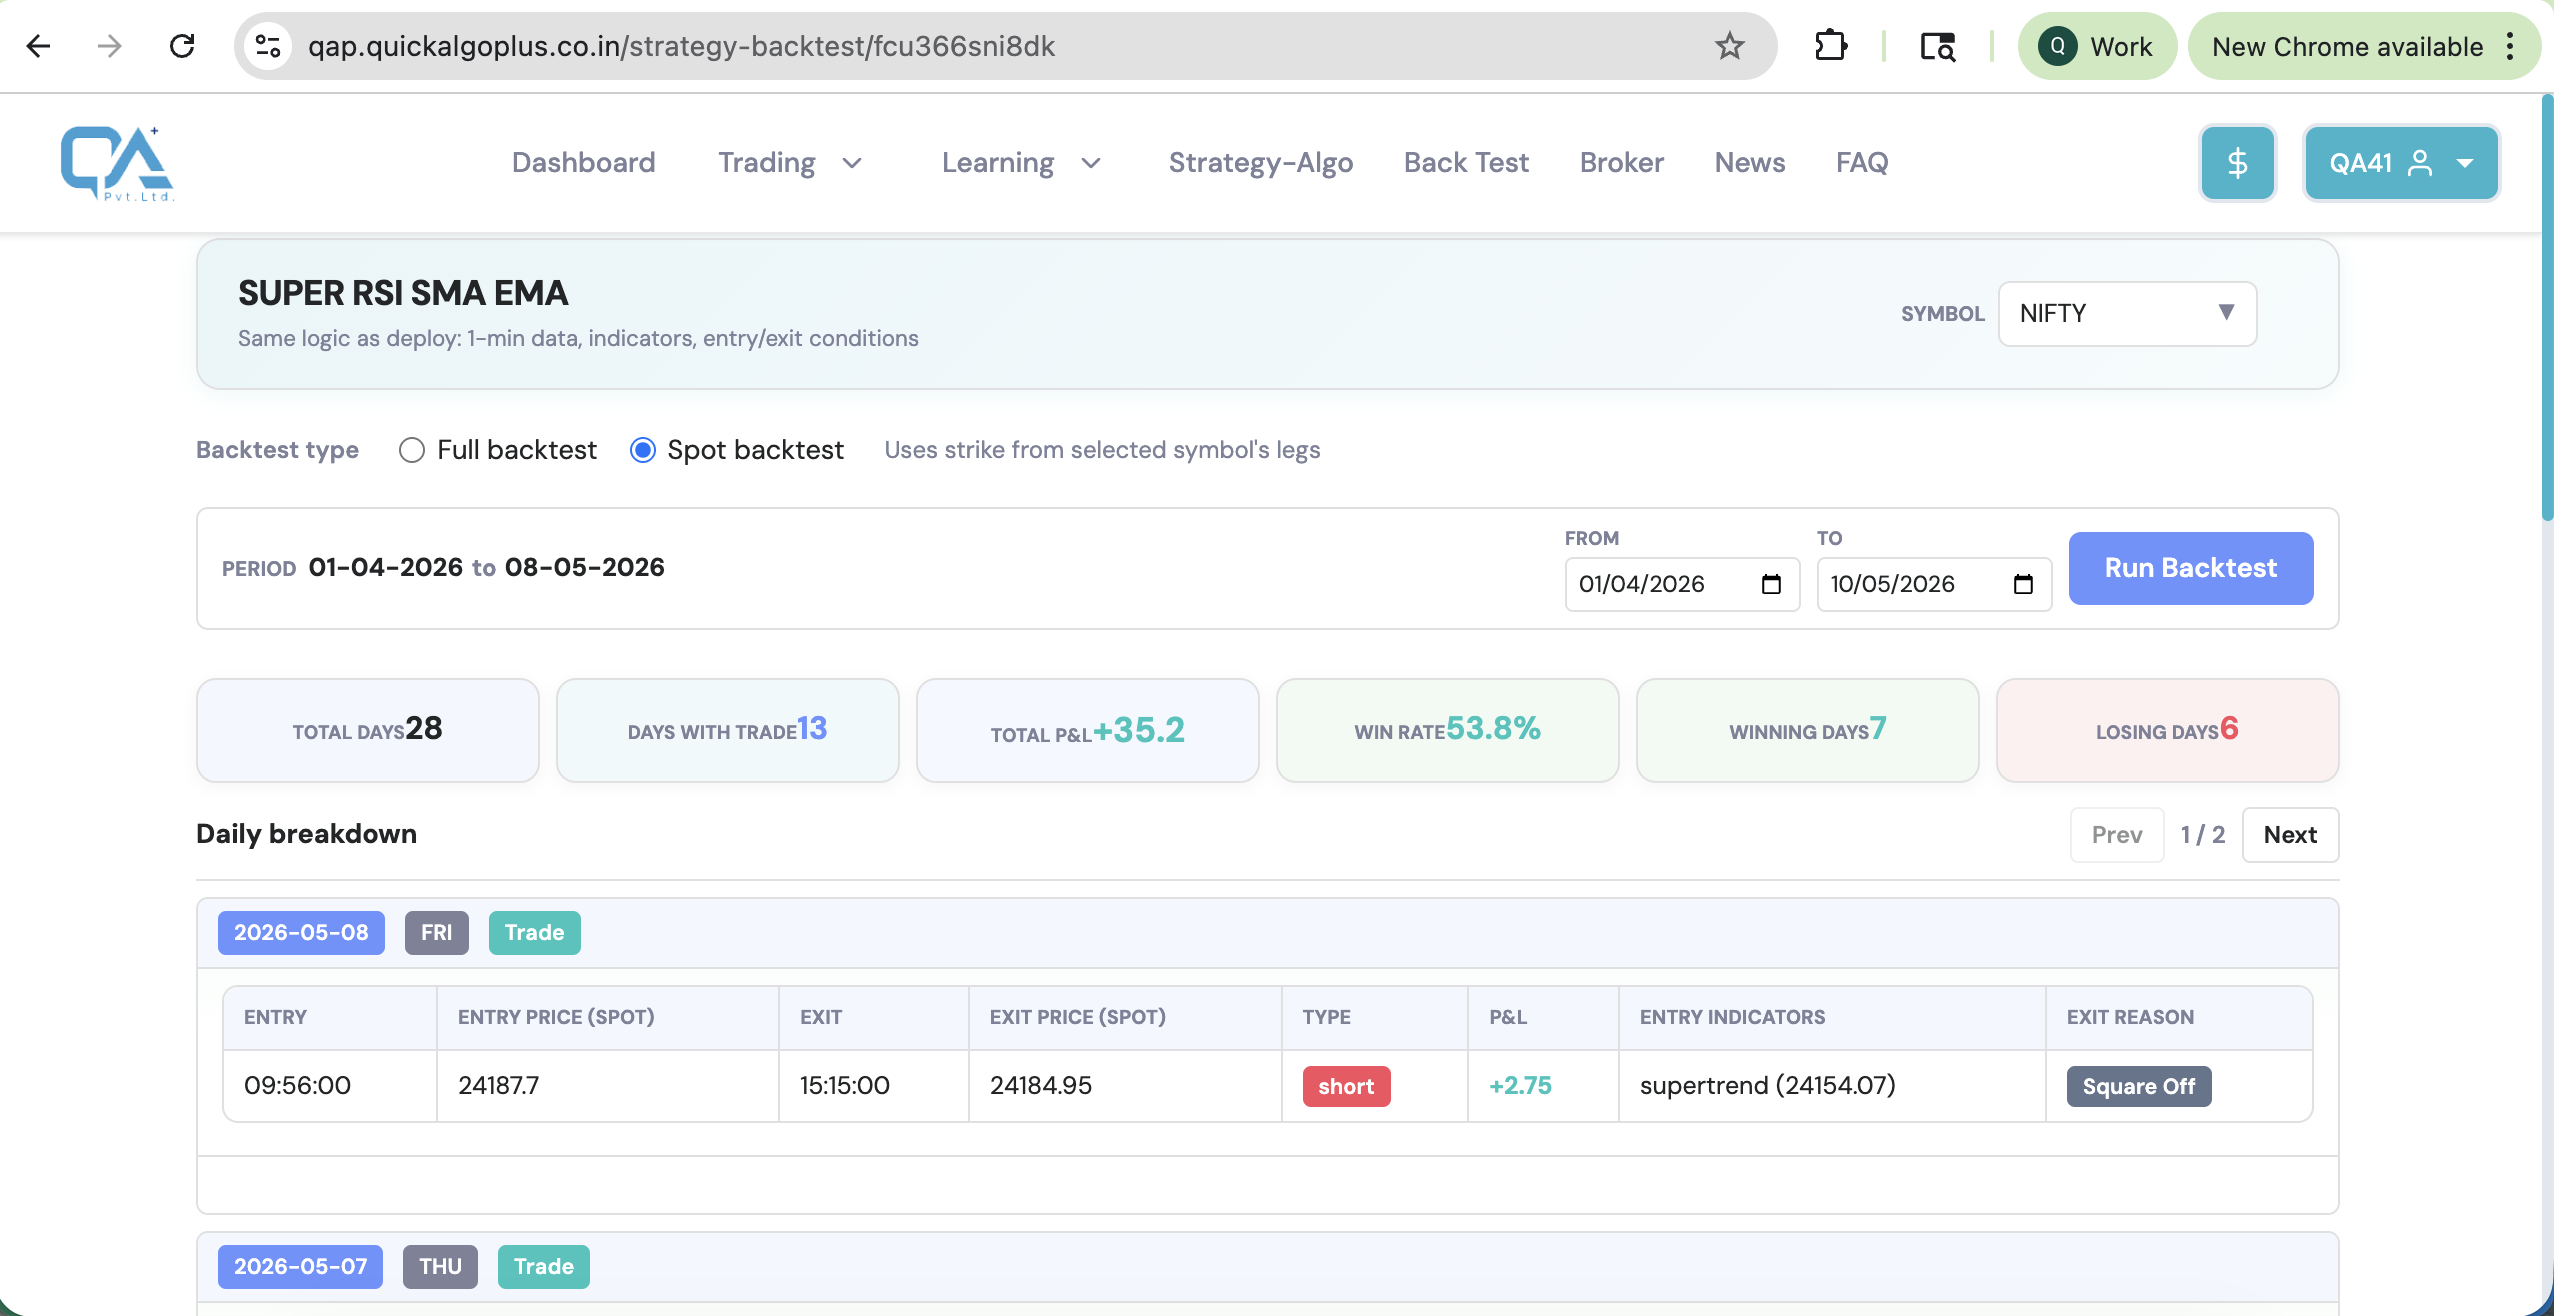The width and height of the screenshot is (2554, 1316).
Task: Open the Broker page
Action: click(1621, 163)
